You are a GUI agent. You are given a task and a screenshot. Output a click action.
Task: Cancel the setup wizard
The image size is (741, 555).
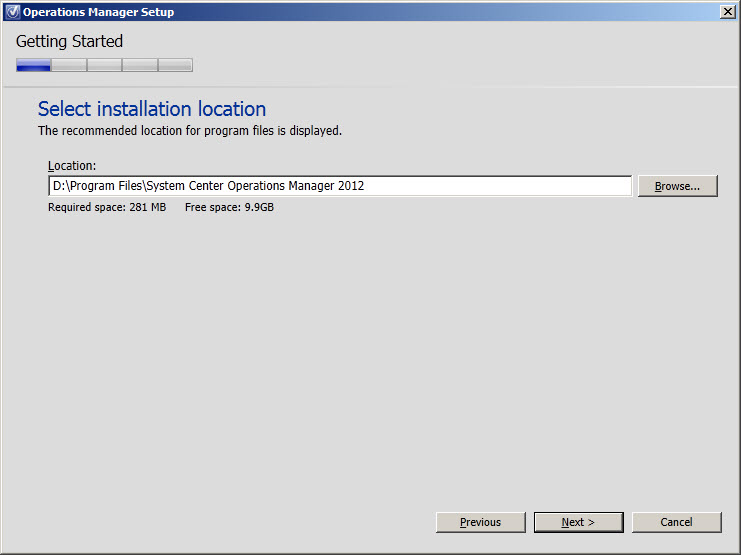coord(677,522)
